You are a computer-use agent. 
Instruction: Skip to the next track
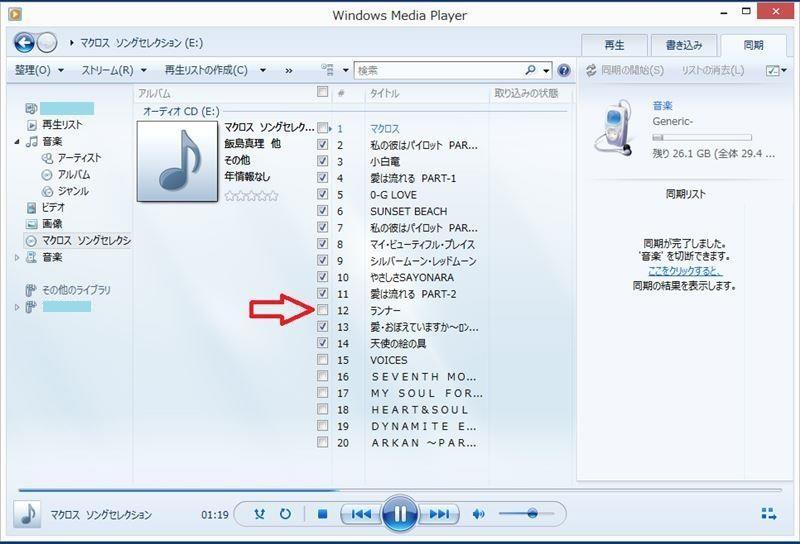click(439, 514)
